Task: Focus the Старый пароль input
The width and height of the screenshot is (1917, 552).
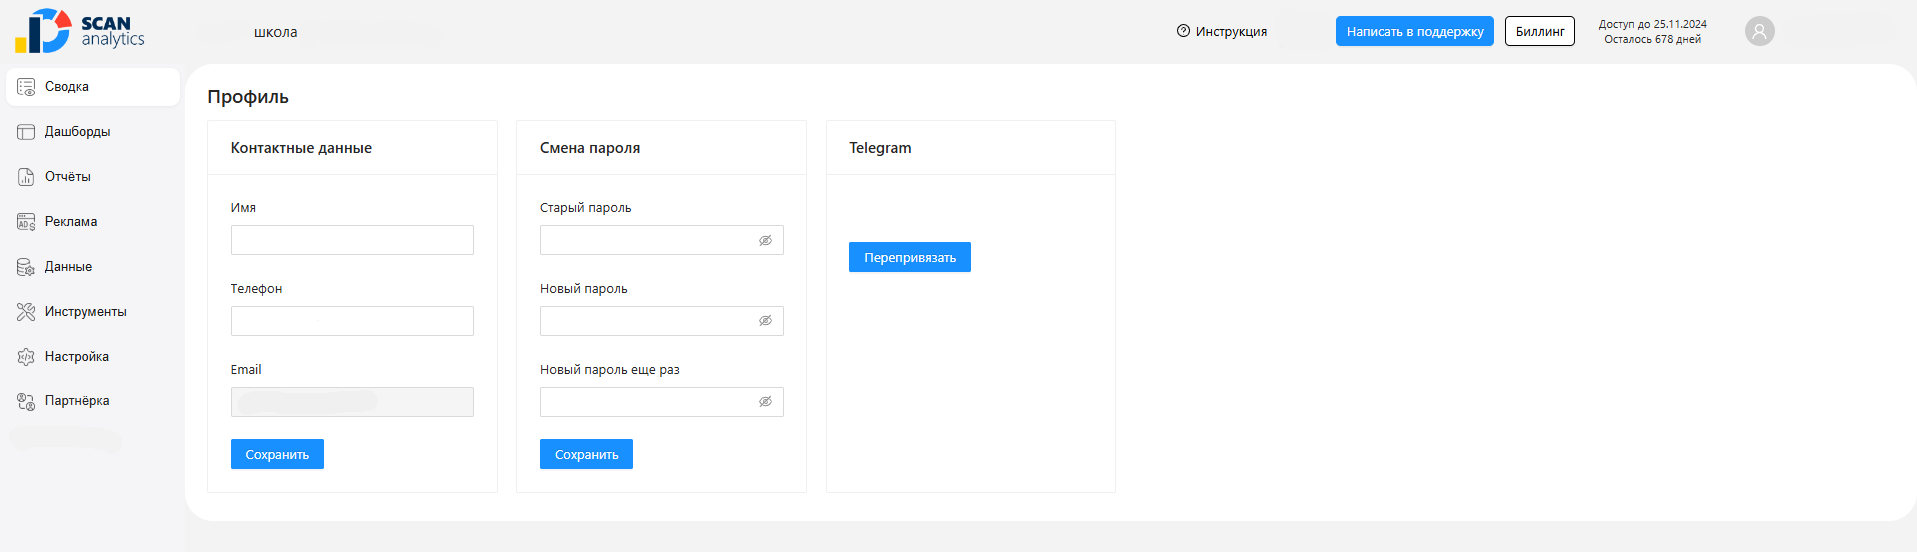Action: click(661, 240)
